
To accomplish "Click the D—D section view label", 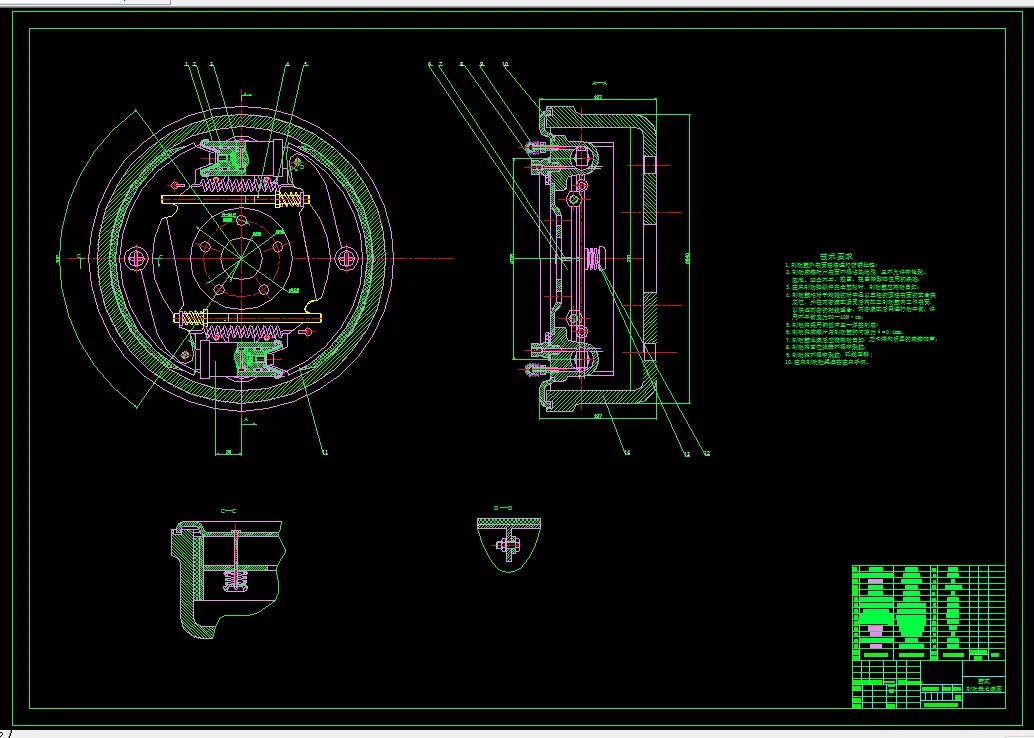I will click(503, 508).
